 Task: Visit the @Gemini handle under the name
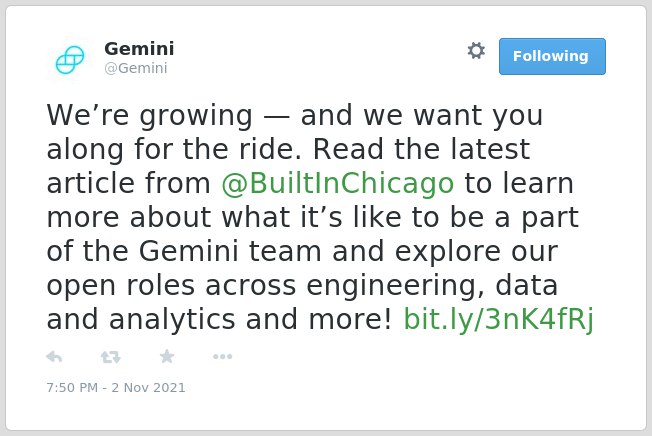click(x=136, y=68)
